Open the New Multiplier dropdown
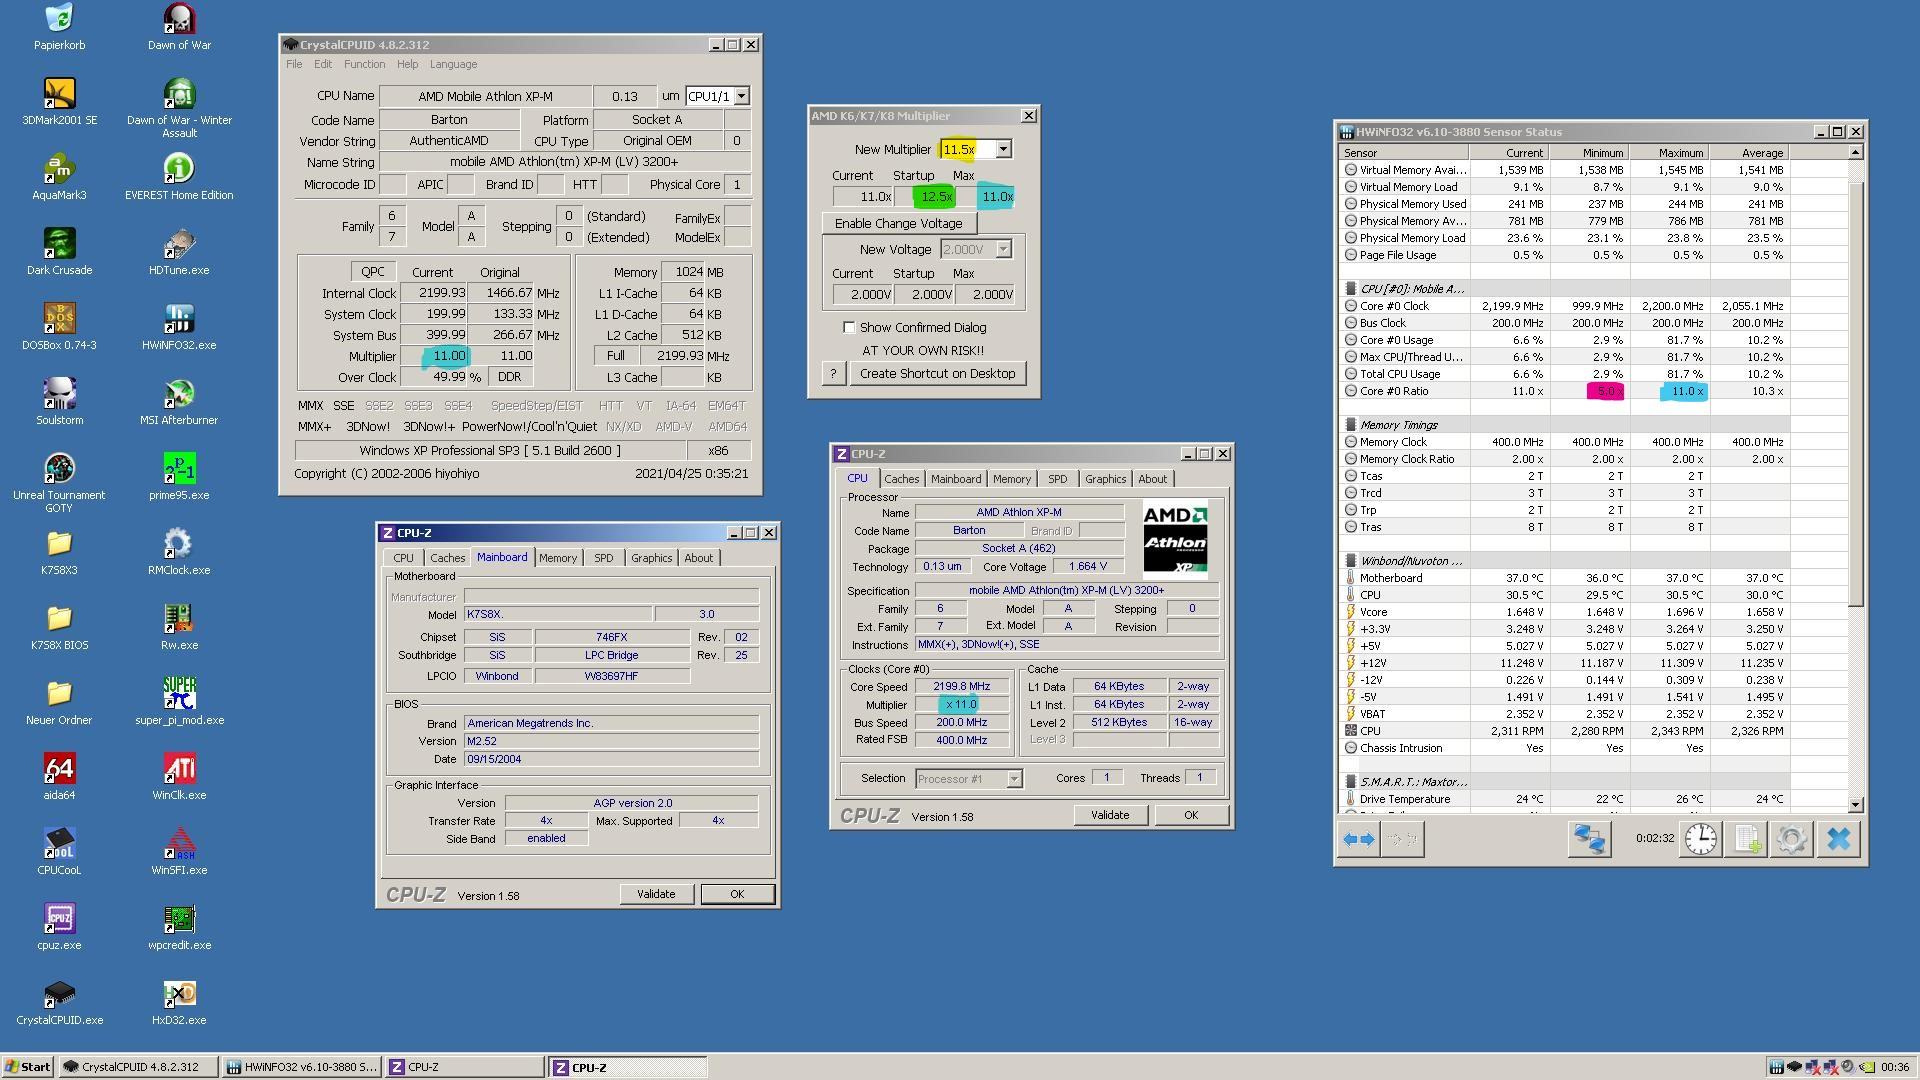Image resolution: width=1920 pixels, height=1080 pixels. (1003, 149)
